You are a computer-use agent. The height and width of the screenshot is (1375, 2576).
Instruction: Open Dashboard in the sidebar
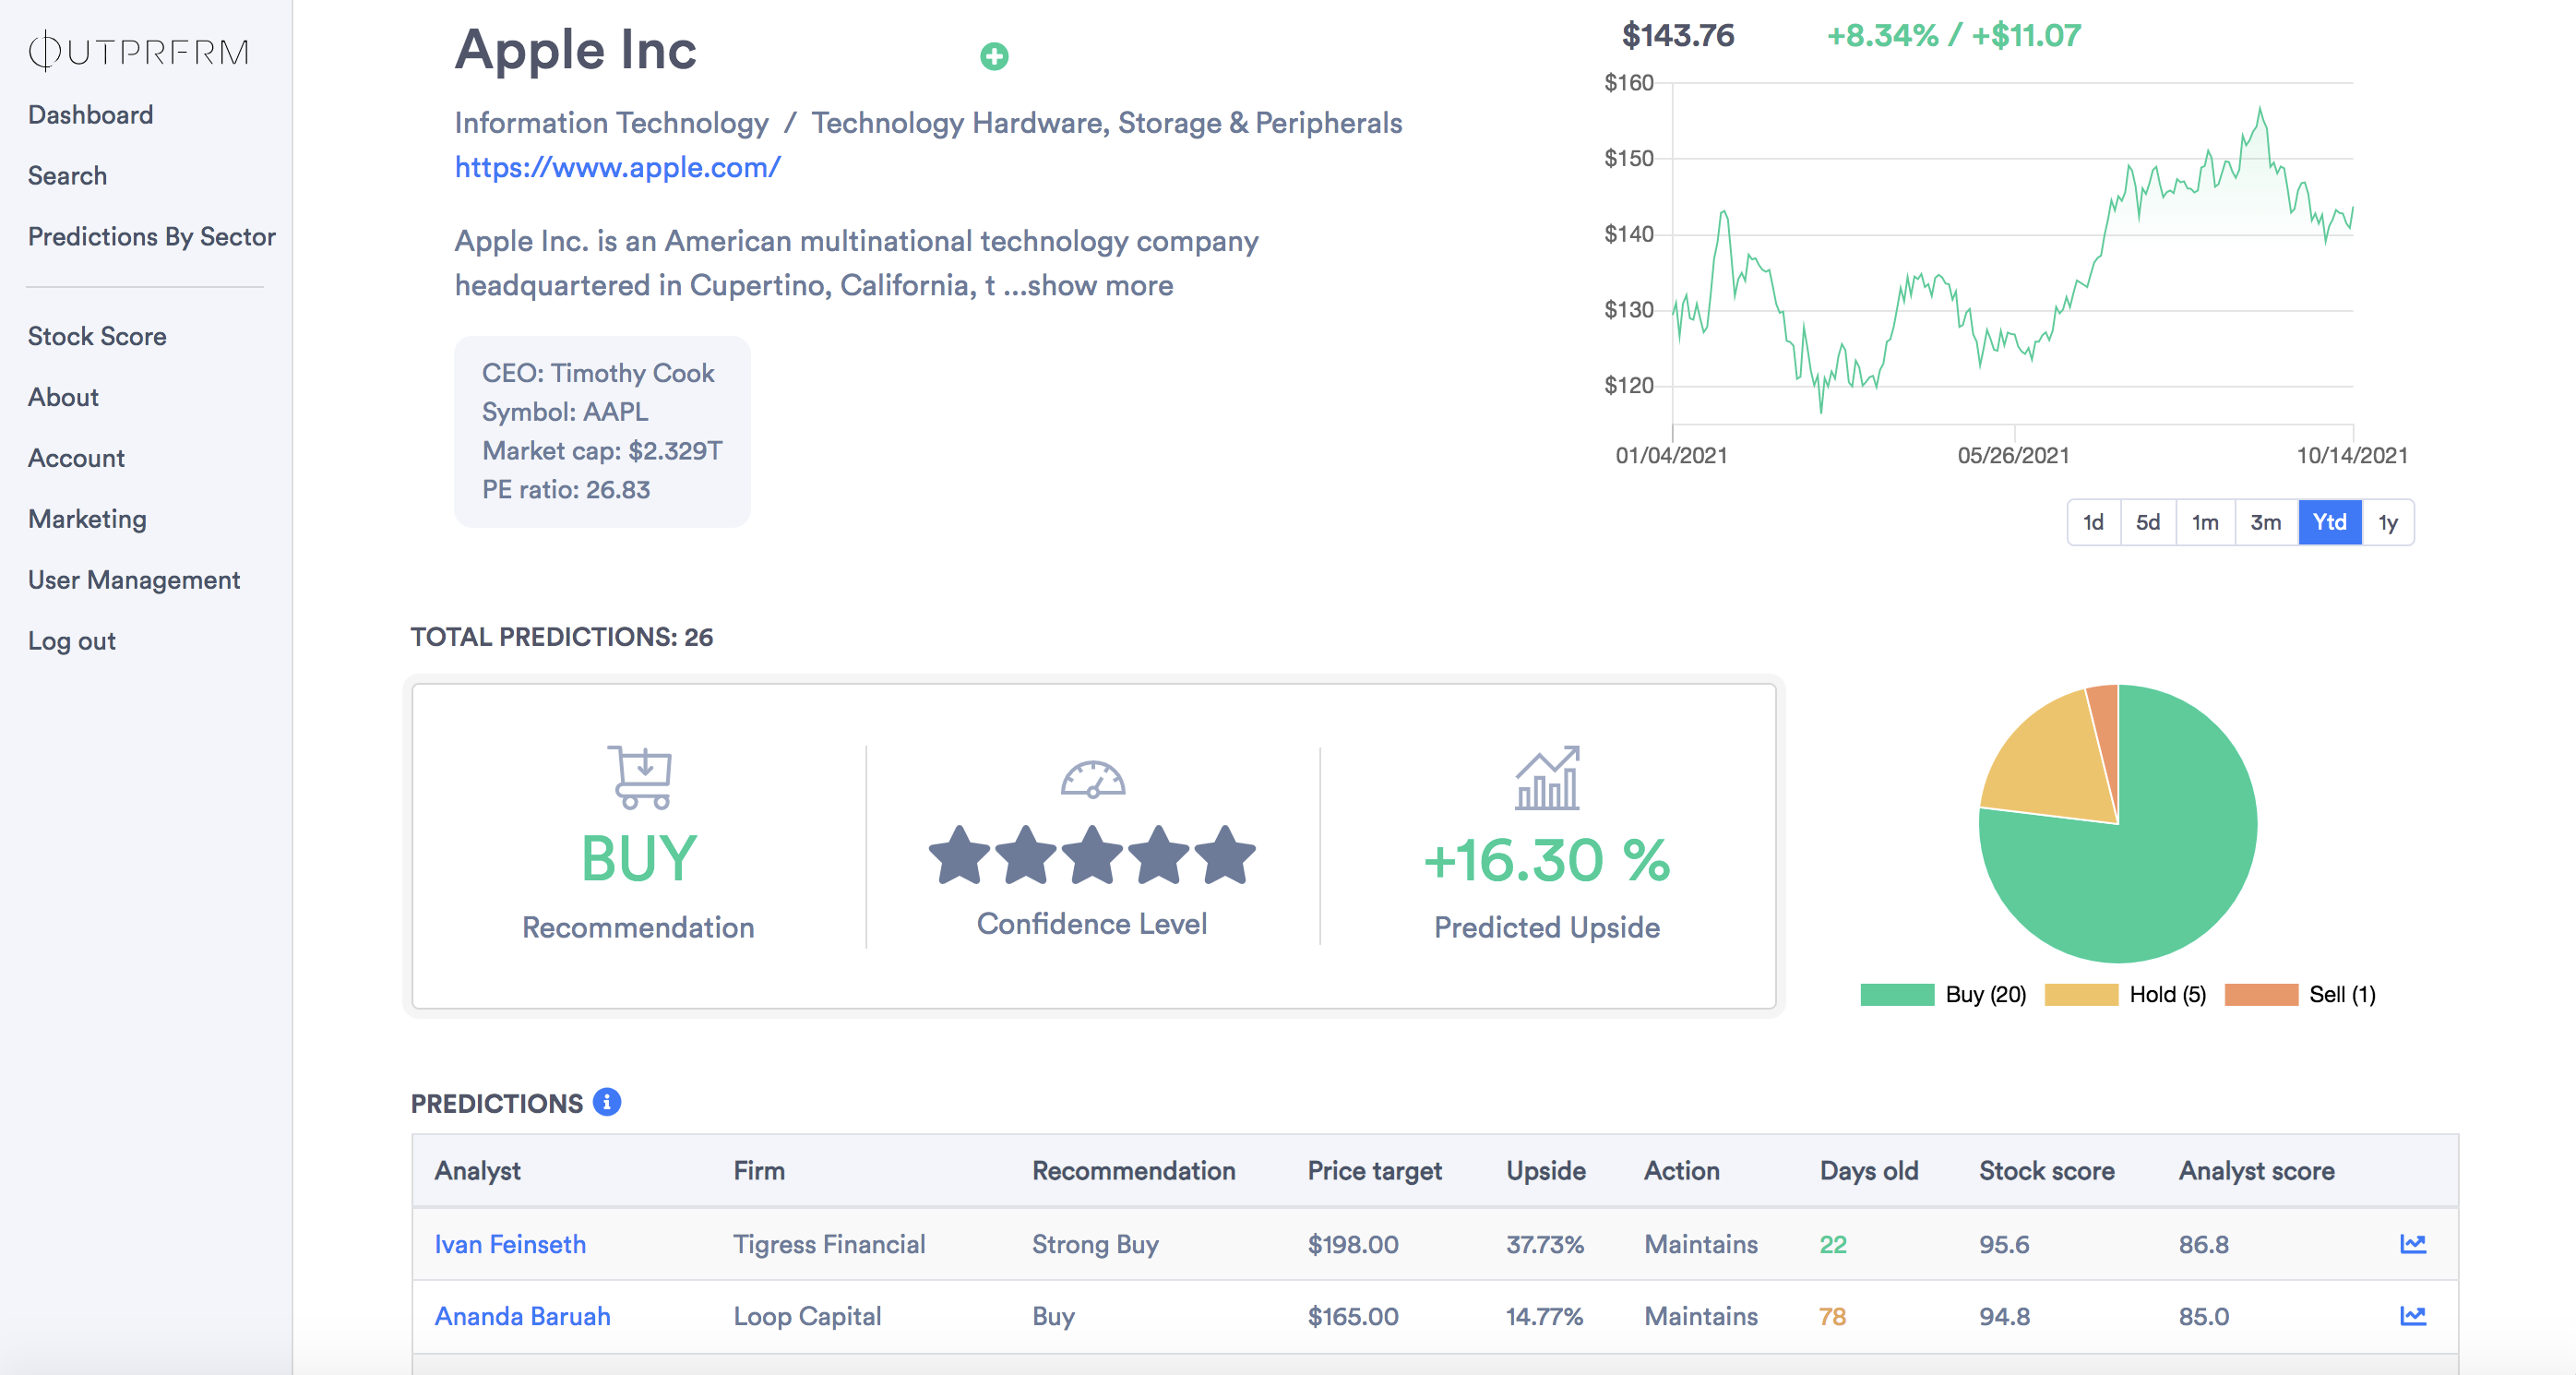tap(90, 115)
